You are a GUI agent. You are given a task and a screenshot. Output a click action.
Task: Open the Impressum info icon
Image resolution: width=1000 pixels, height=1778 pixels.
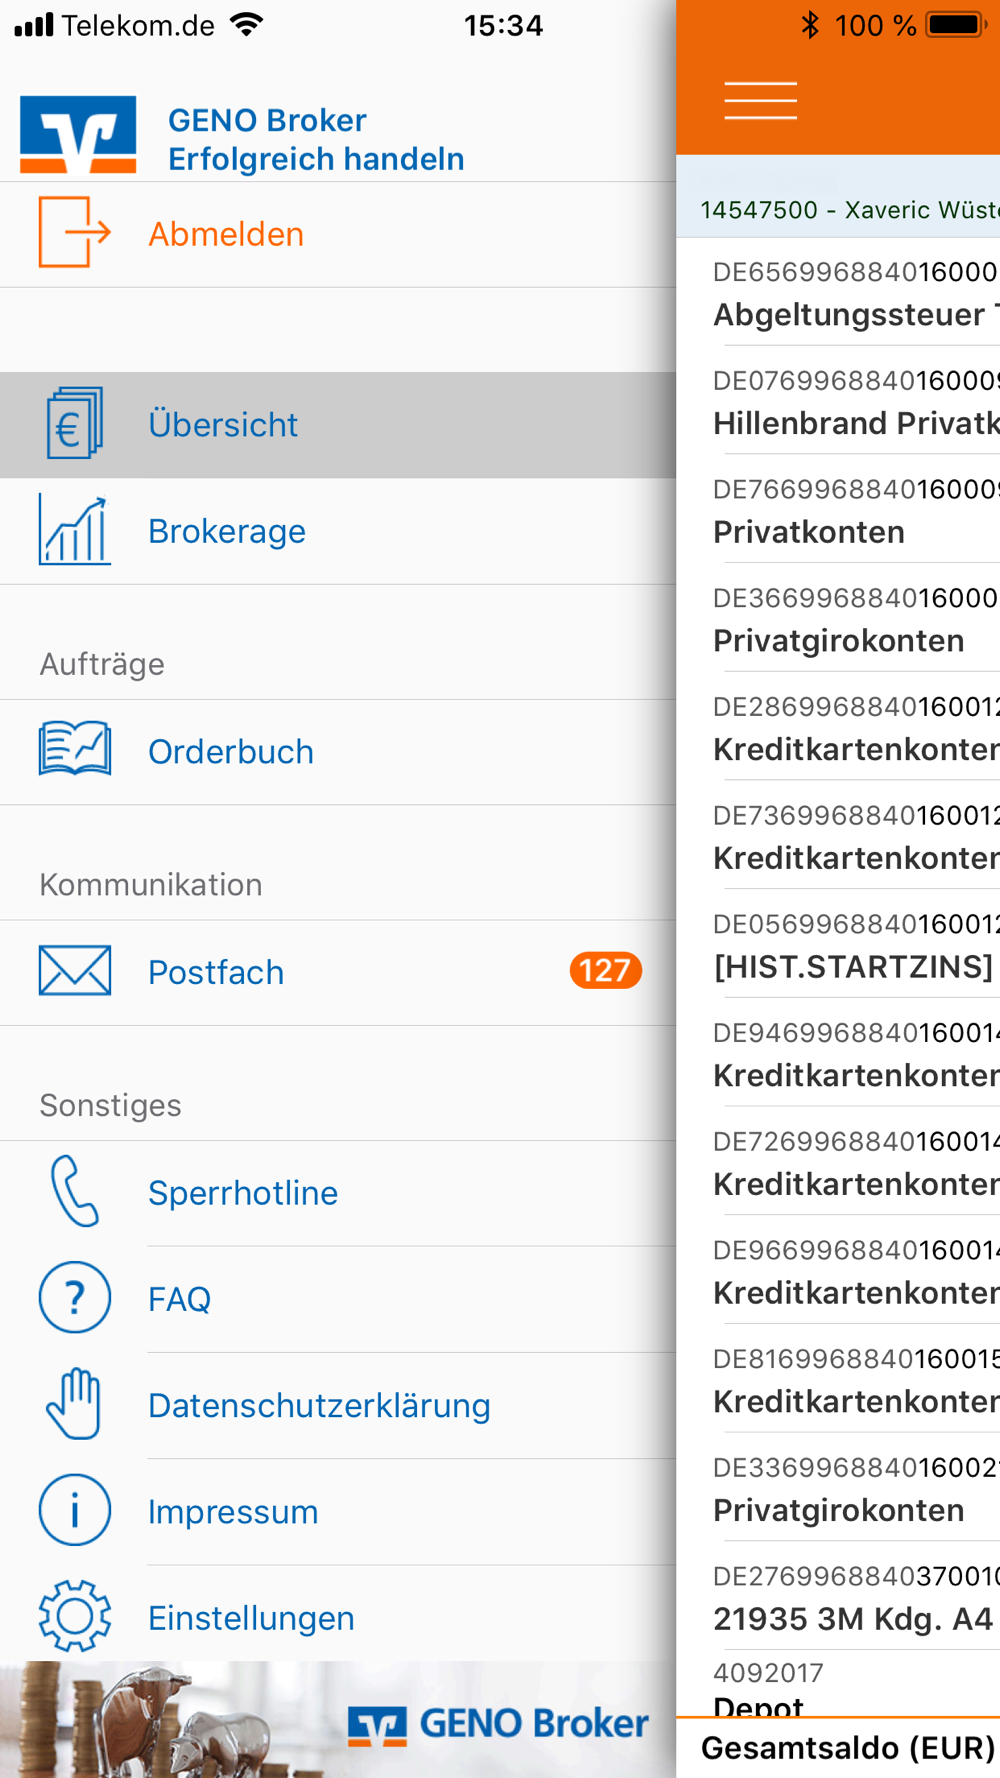point(74,1510)
